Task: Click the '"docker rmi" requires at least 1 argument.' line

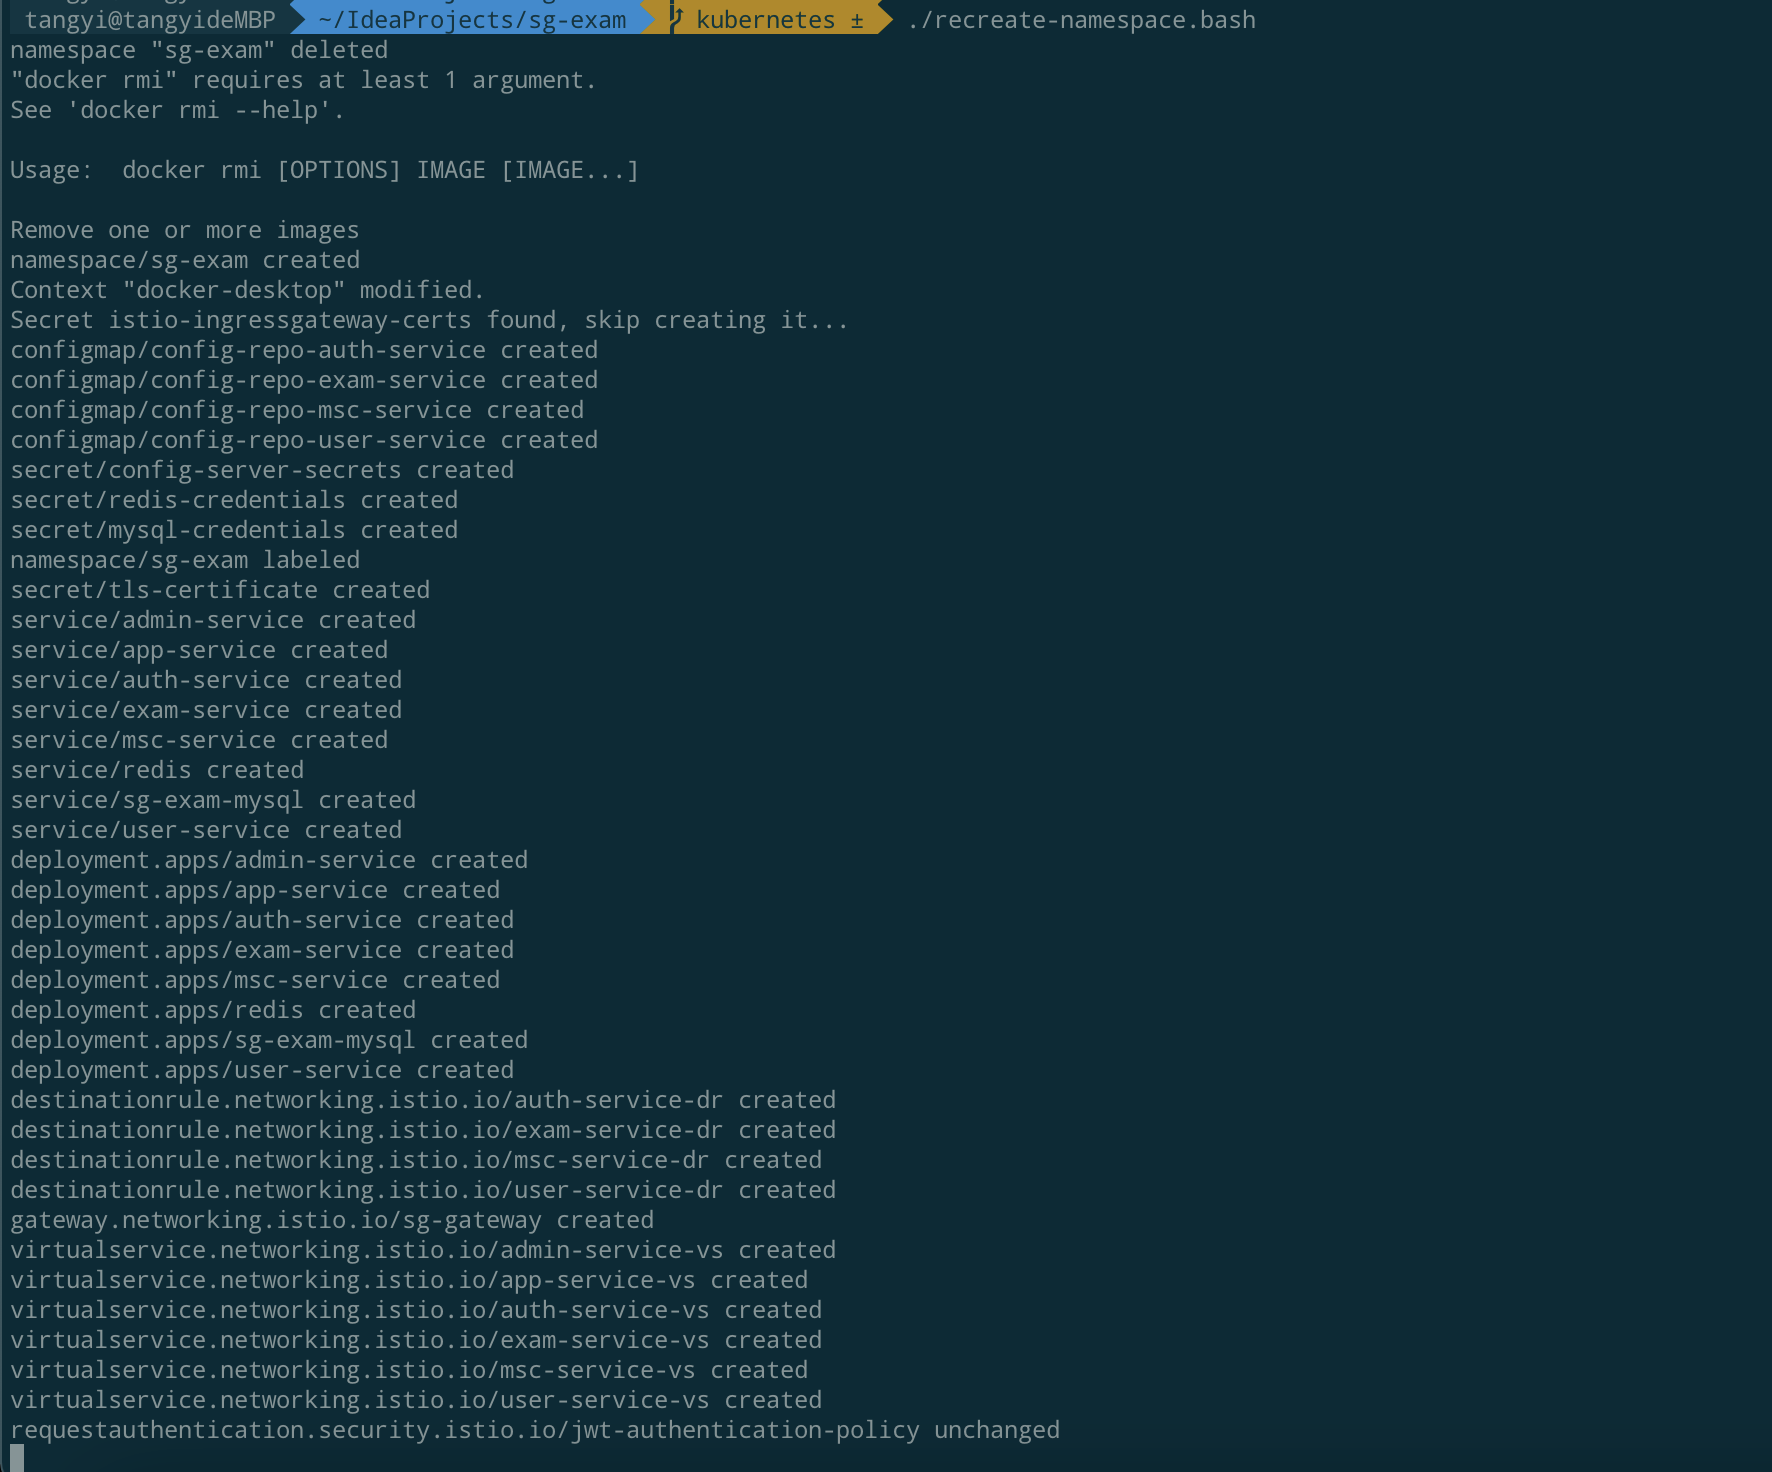Action: coord(304,80)
